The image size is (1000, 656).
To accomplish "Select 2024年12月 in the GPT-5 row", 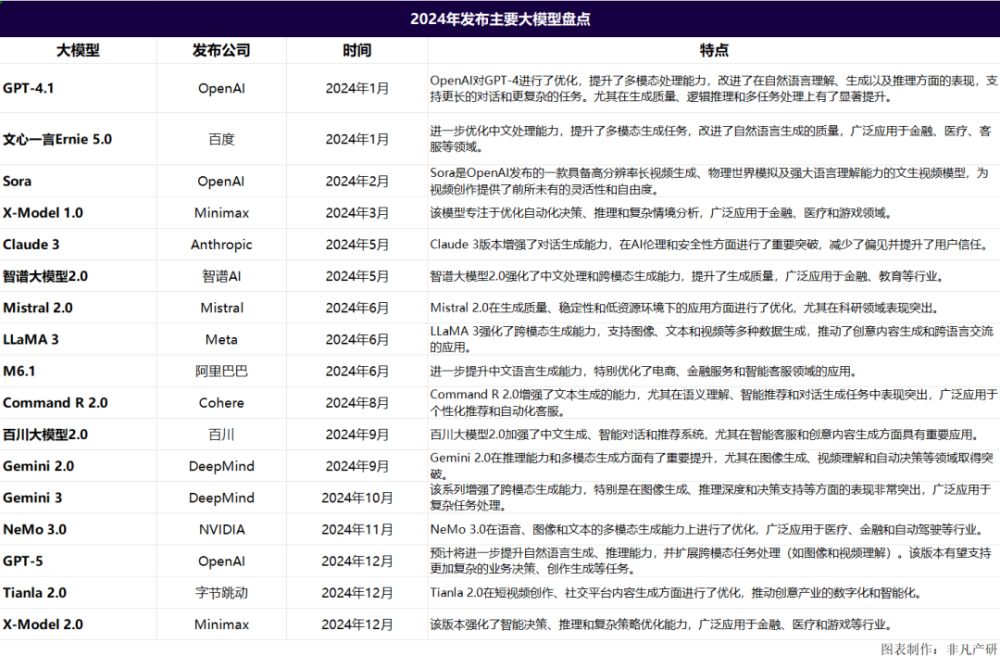I will (x=357, y=561).
